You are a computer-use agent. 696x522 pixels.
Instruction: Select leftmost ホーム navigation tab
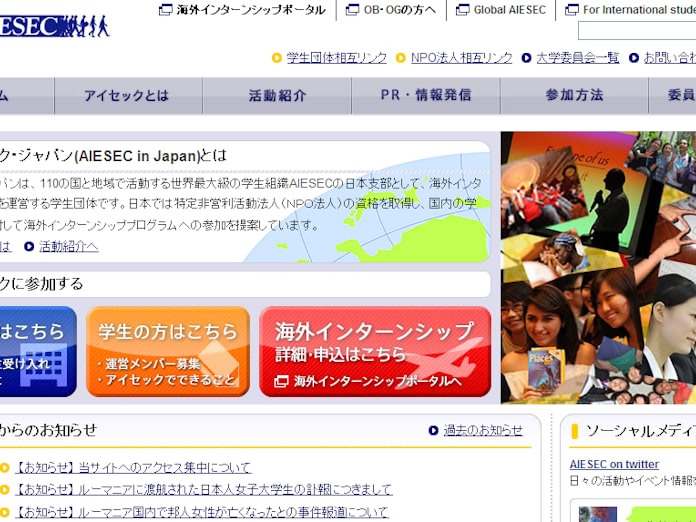[x=27, y=95]
